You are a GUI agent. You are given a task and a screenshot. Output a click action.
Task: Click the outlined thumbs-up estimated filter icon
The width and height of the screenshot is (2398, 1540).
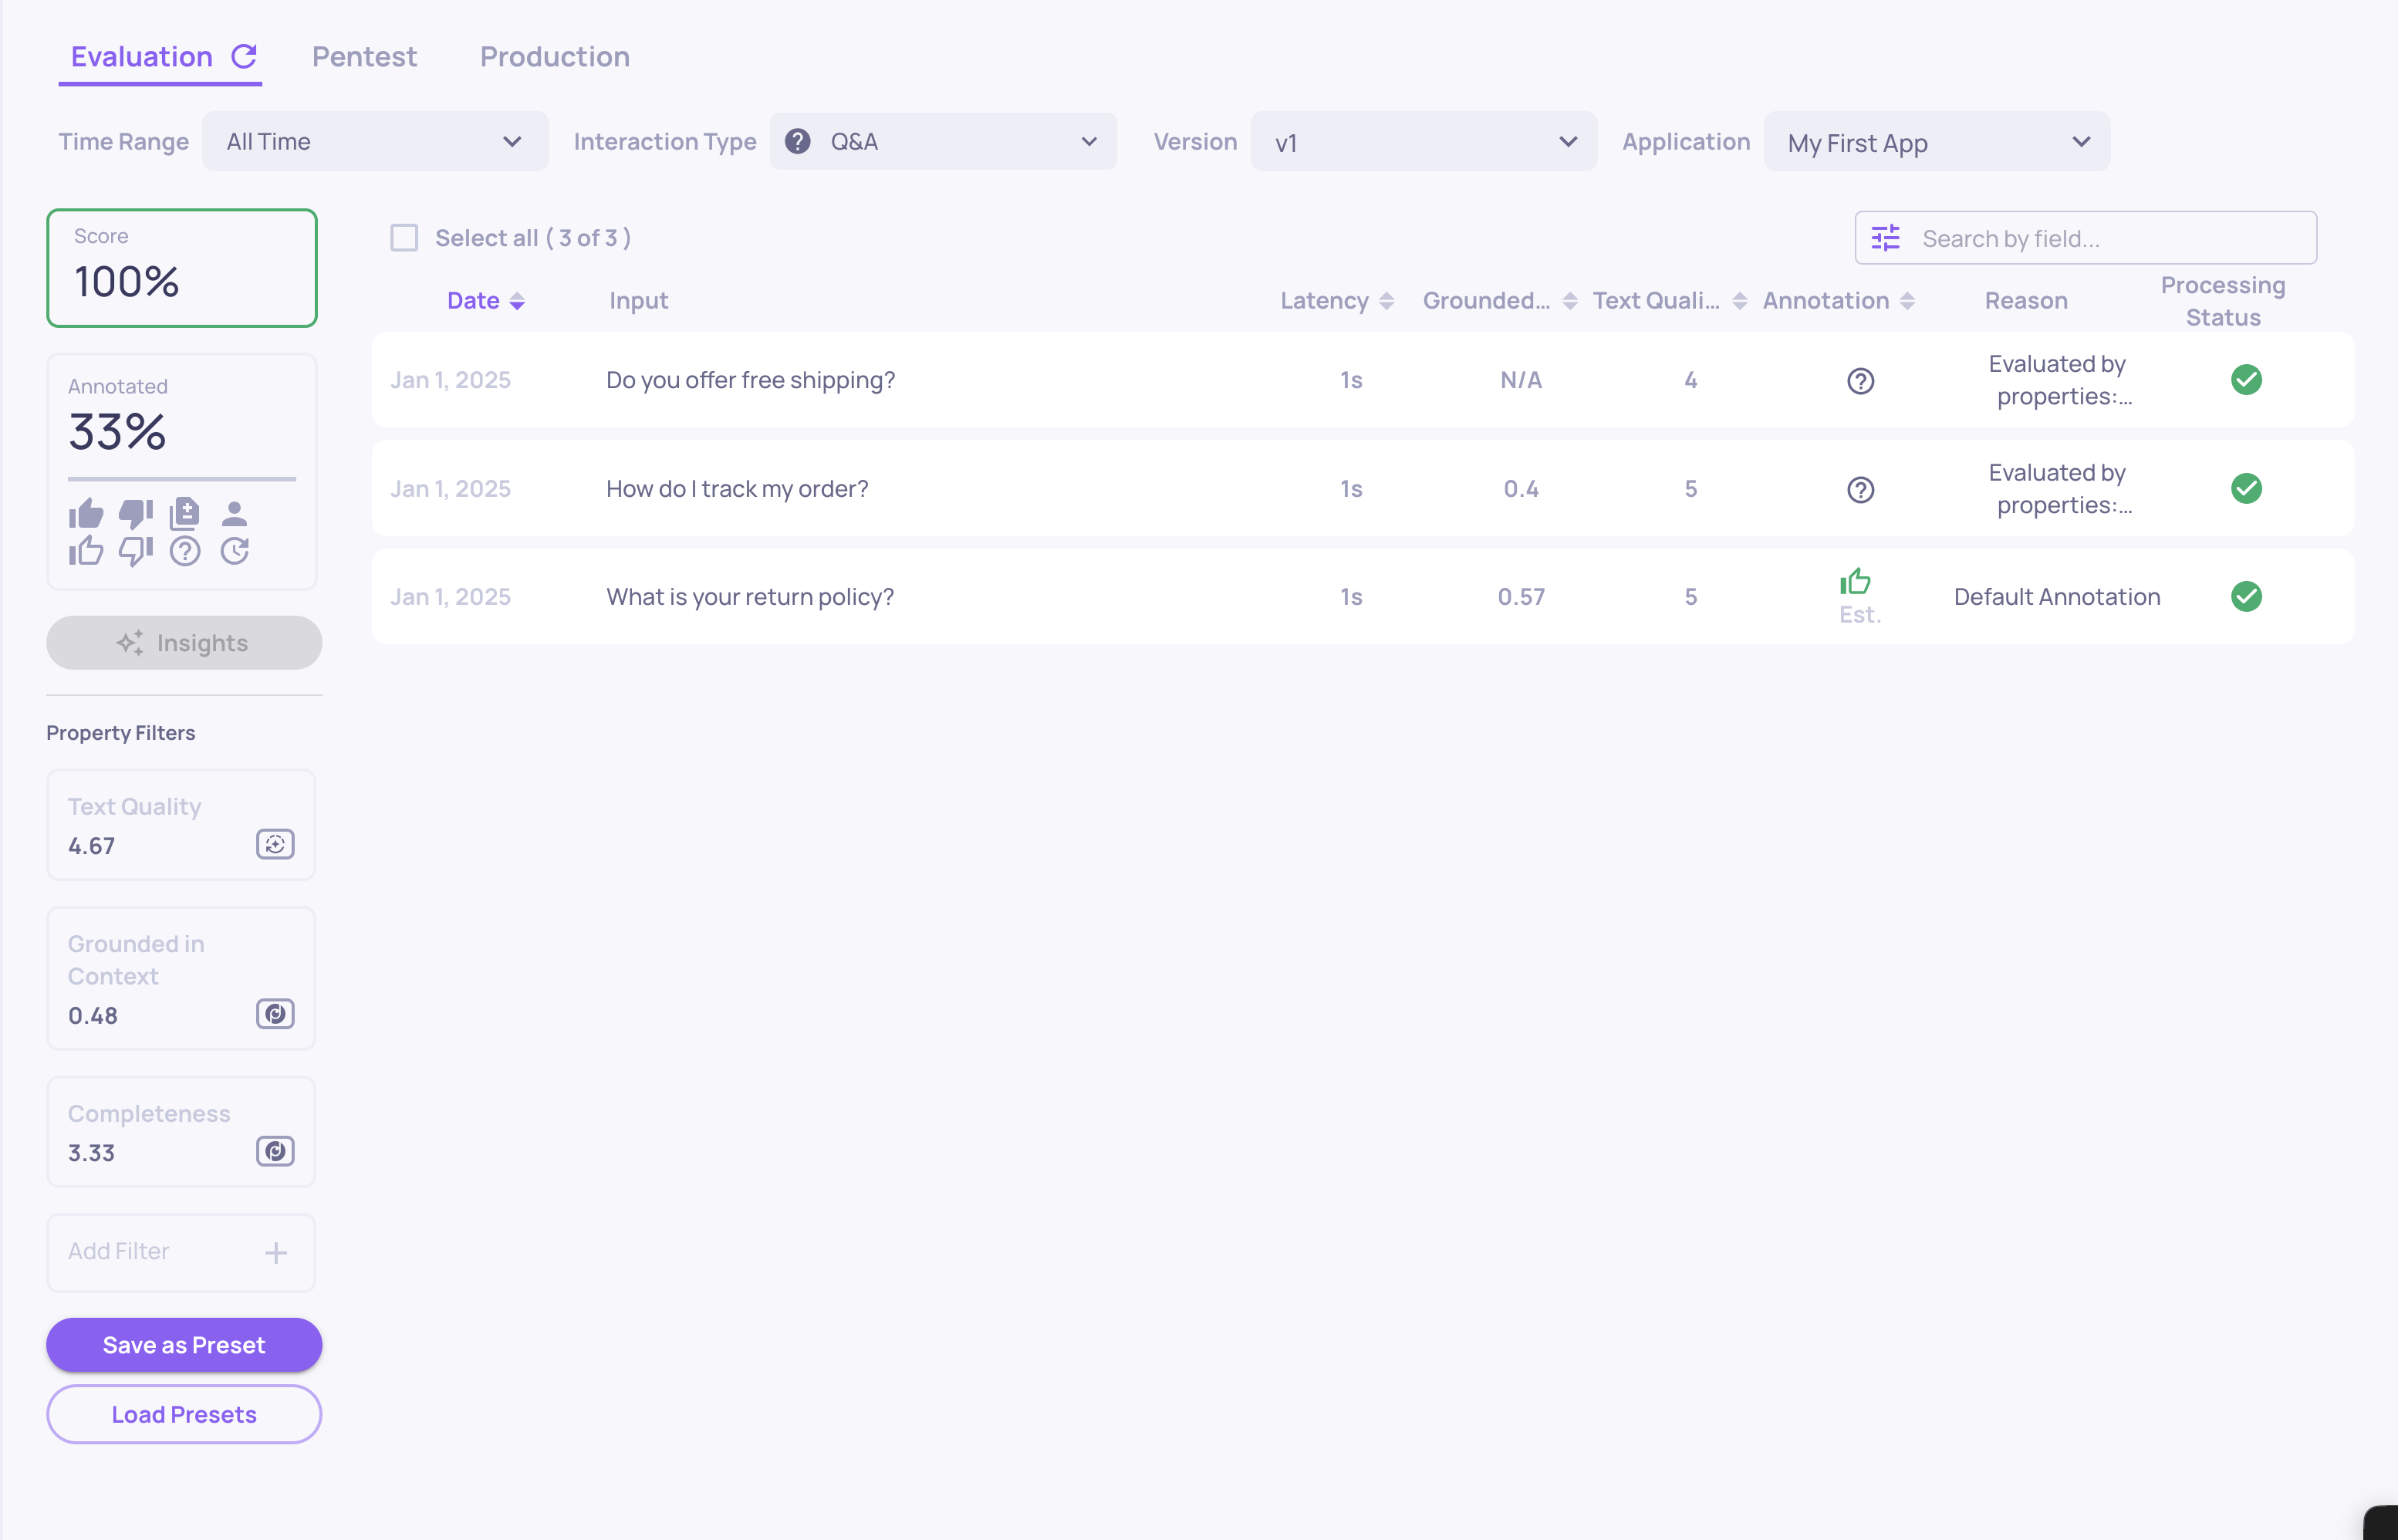pyautogui.click(x=86, y=551)
